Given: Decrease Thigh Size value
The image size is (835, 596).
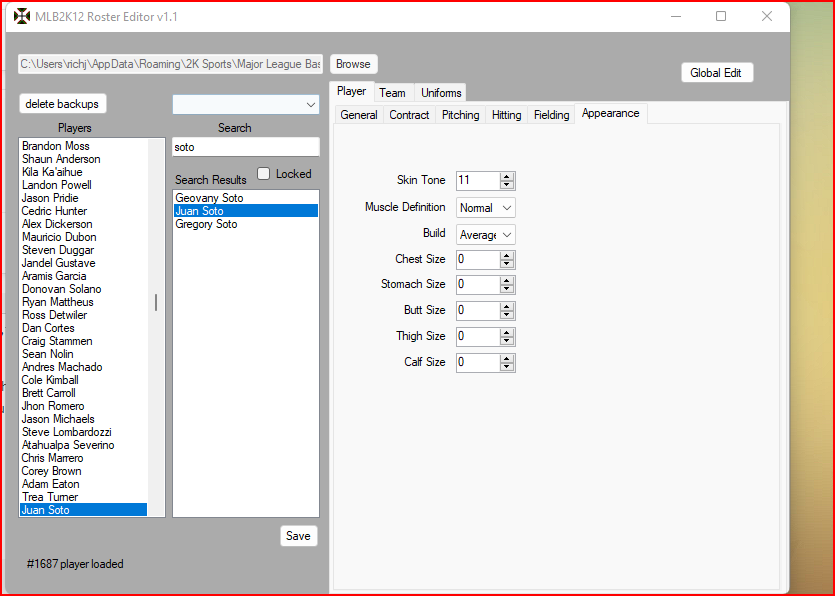Looking at the screenshot, I should pyautogui.click(x=507, y=341).
